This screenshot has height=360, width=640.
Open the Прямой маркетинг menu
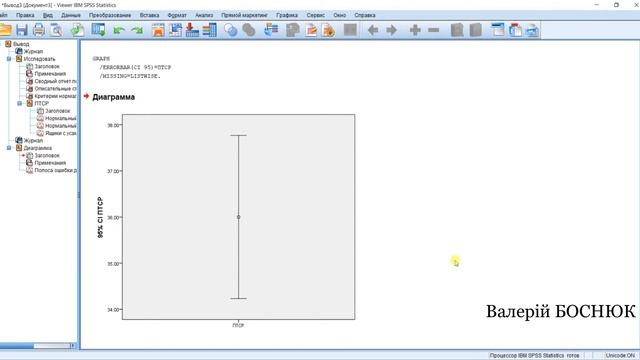pos(244,15)
